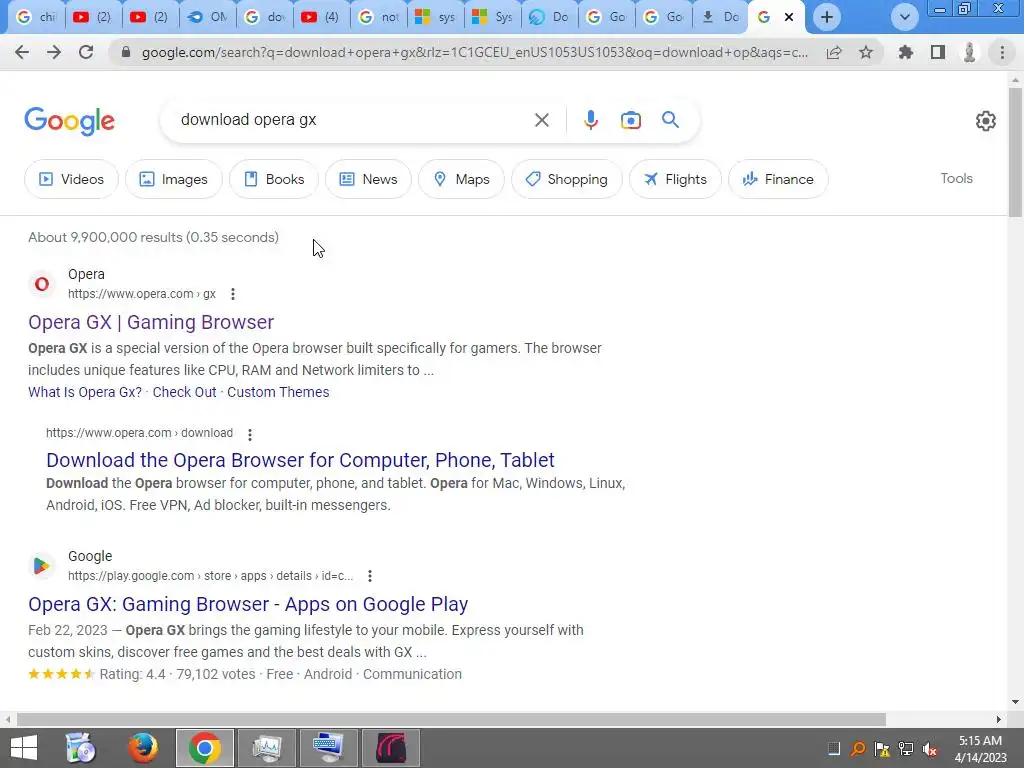The width and height of the screenshot is (1024, 768).
Task: Switch to the 'sys' Microsoft tab
Action: pos(436,17)
